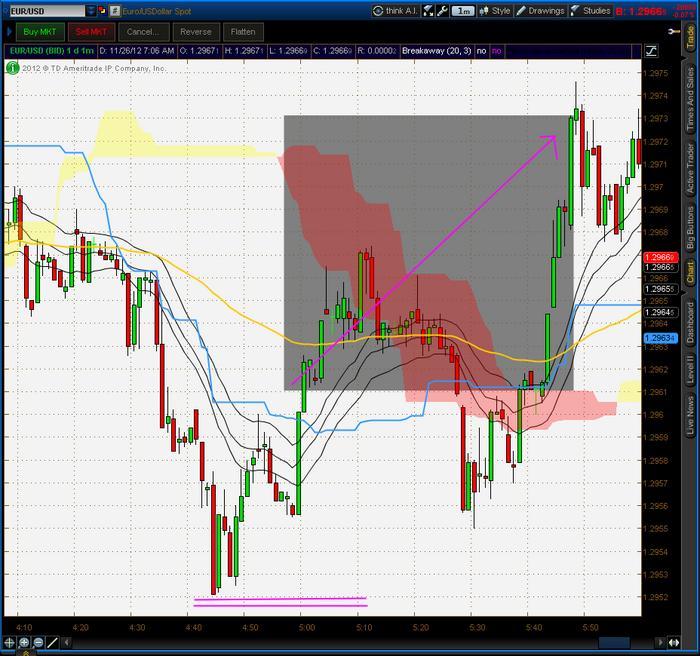700x656 pixels.
Task: Click the time axis scrollbar thumb
Action: point(614,643)
